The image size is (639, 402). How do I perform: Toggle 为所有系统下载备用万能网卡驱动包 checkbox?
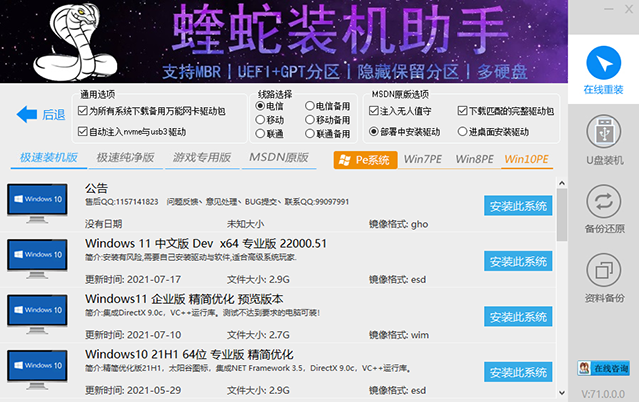[83, 112]
